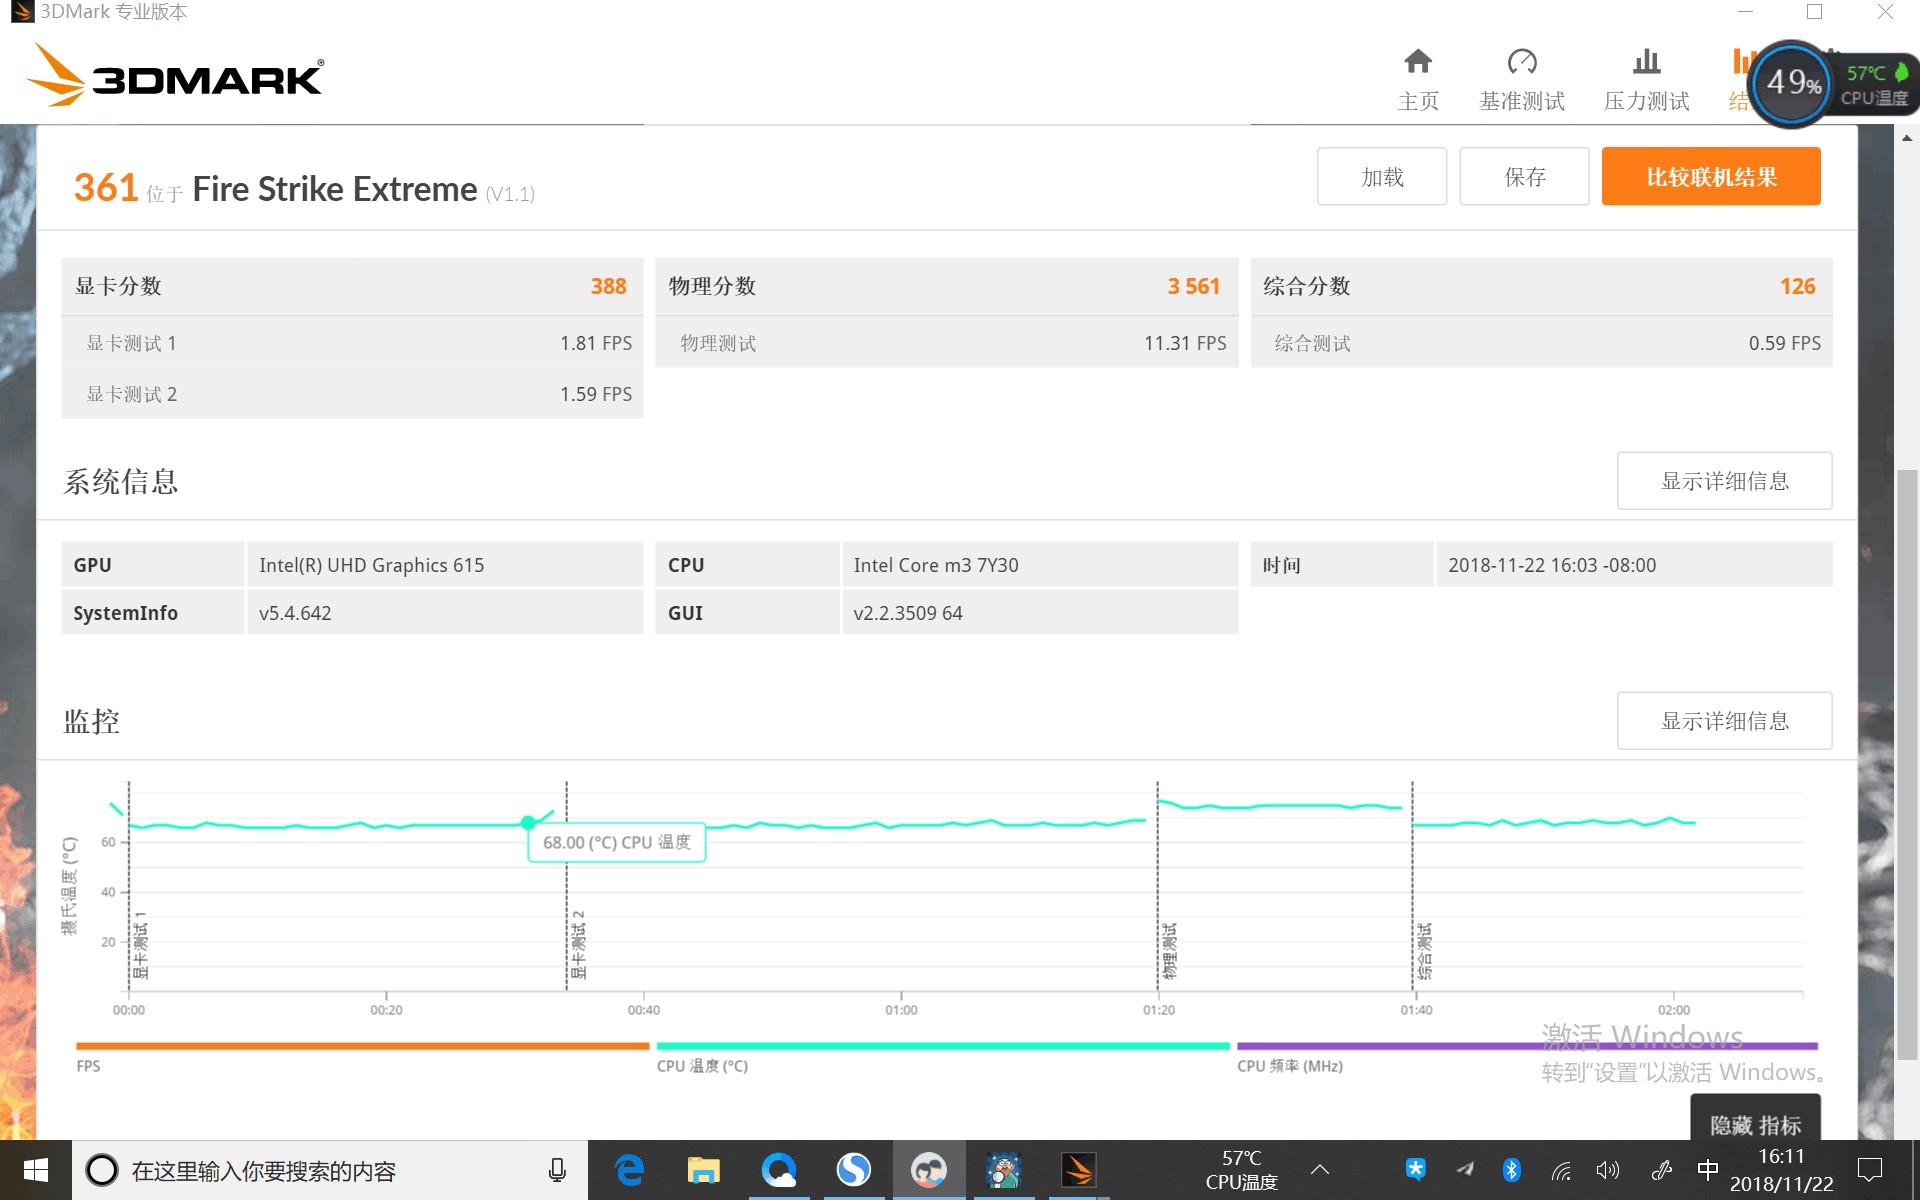Toggle CPU temperature chart legend
1920x1200 pixels.
tap(702, 1066)
